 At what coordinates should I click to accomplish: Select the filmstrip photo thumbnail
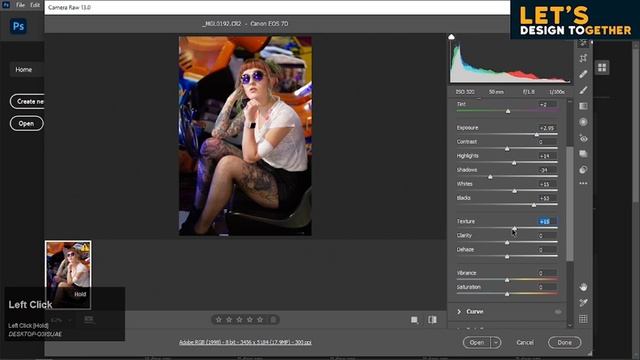(68, 275)
